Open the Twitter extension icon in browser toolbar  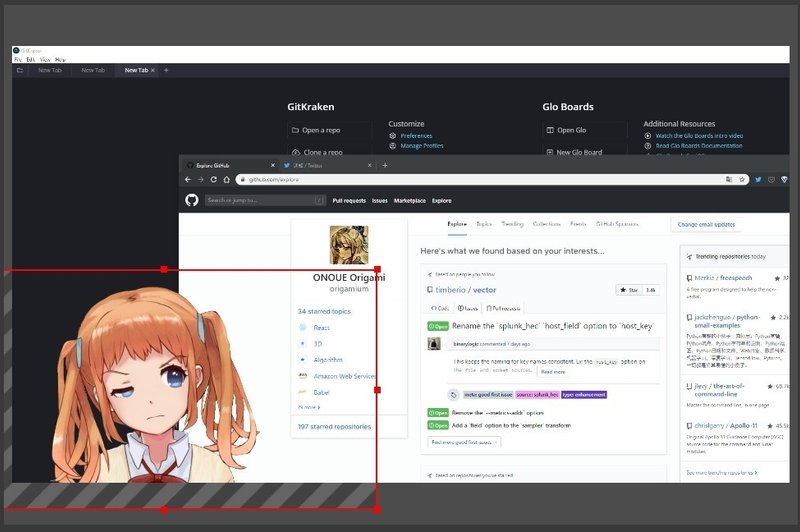758,180
